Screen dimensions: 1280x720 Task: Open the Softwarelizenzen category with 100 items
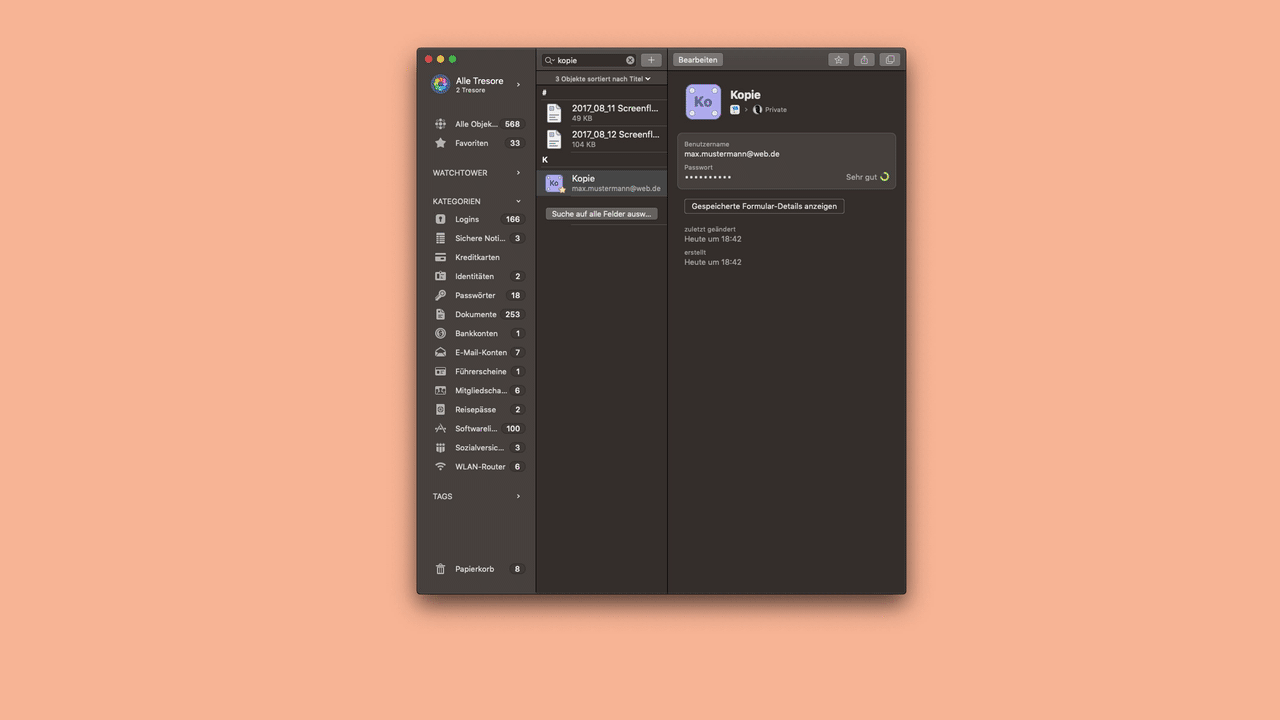click(476, 428)
